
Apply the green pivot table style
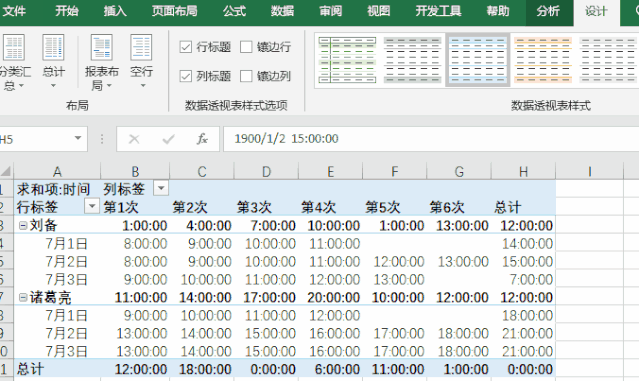347,59
